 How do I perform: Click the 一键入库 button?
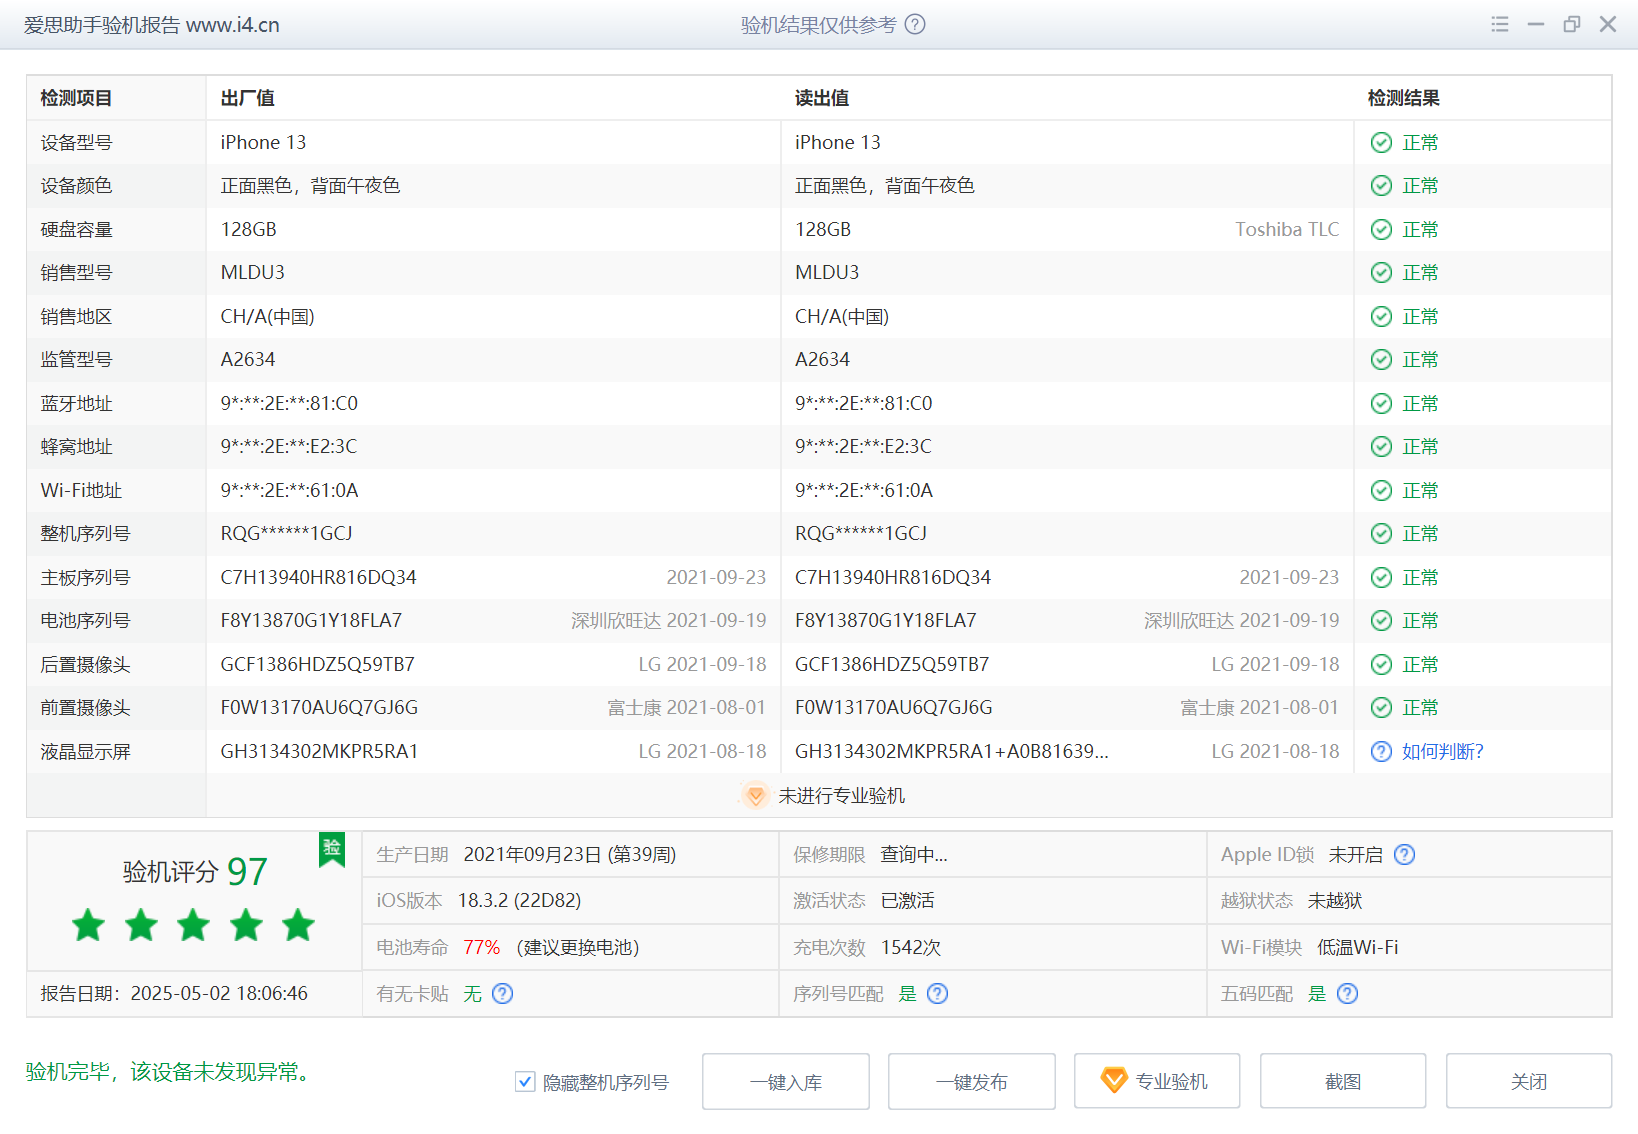[x=786, y=1081]
